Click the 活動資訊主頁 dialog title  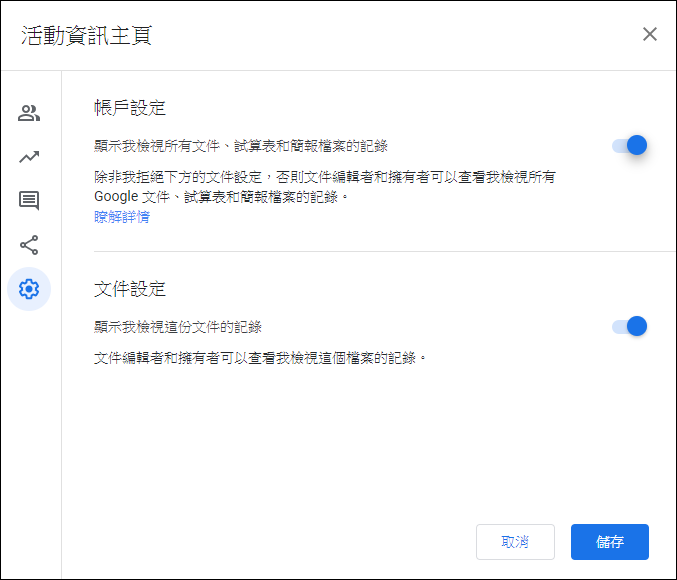[86, 35]
